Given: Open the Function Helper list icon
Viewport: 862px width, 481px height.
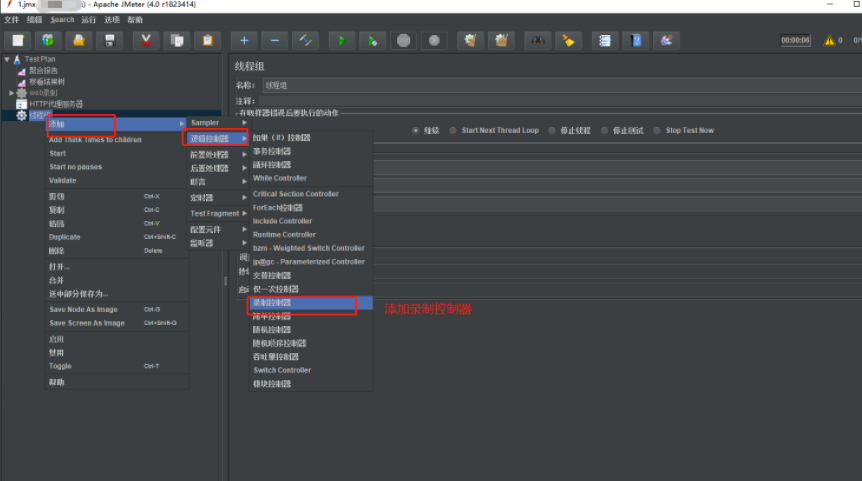Looking at the screenshot, I should 605,41.
